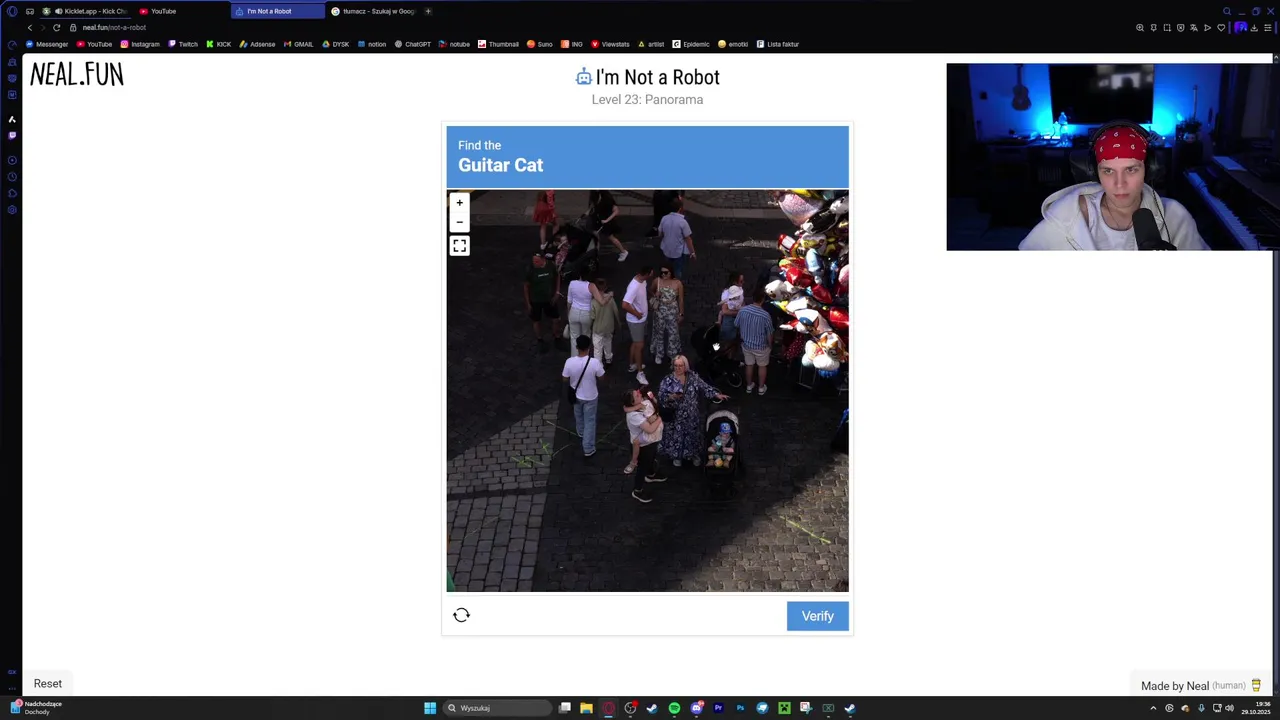Open the Adsense bookmark
This screenshot has width=1280, height=720.
(257, 44)
